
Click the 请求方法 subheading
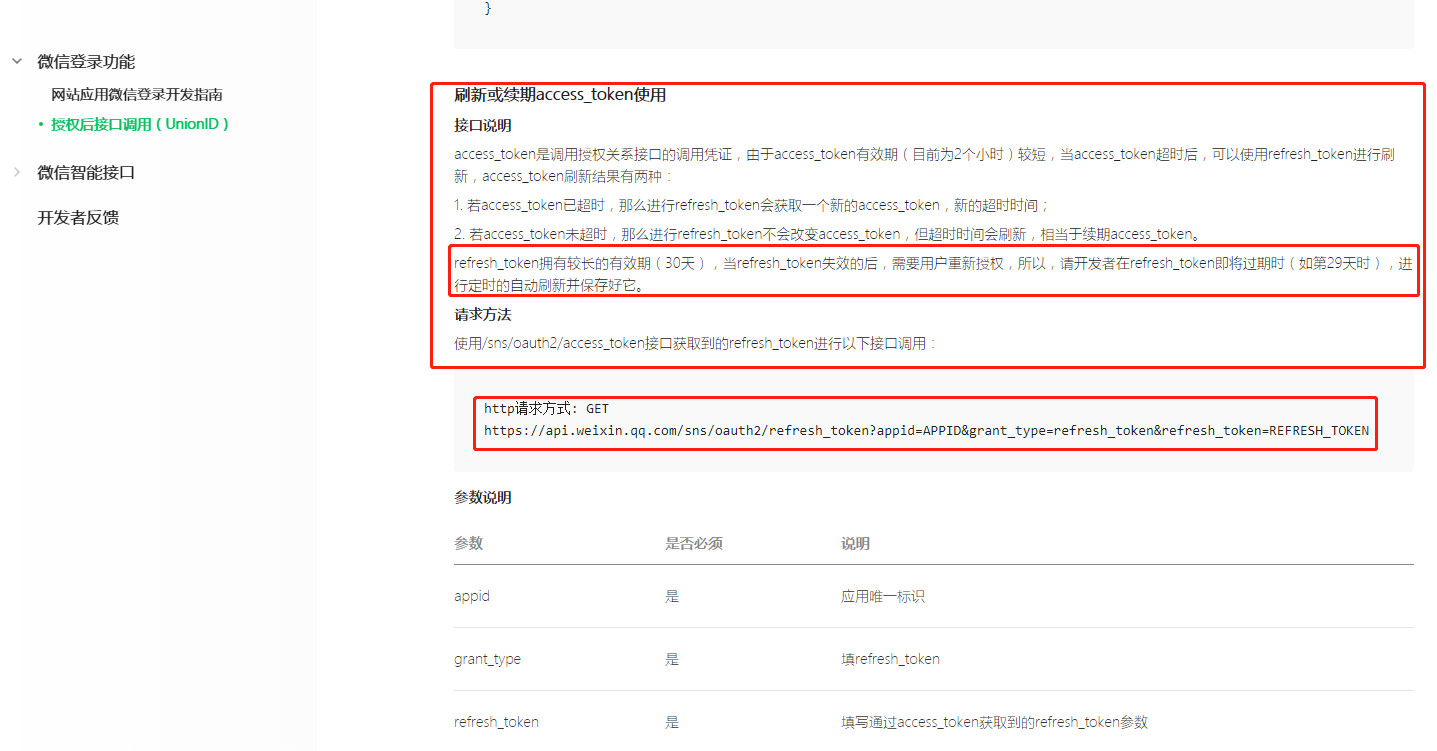click(482, 314)
